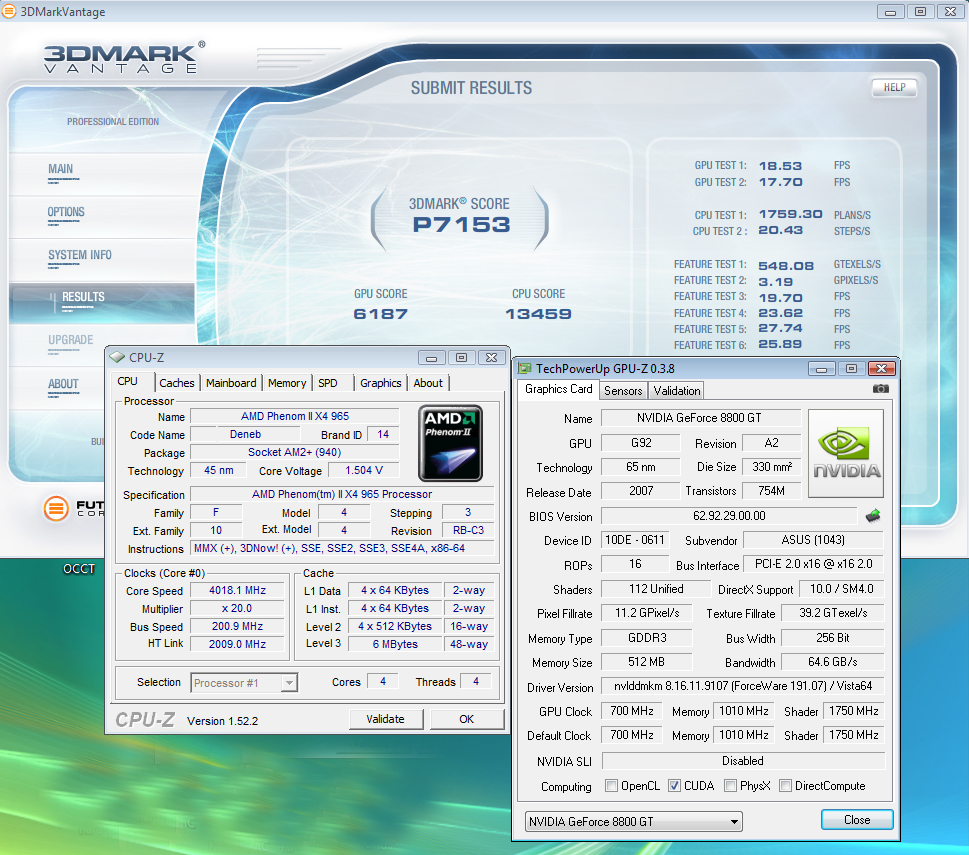Click the NVIDIA logo in GPU-Z
The height and width of the screenshot is (855, 969).
point(846,453)
